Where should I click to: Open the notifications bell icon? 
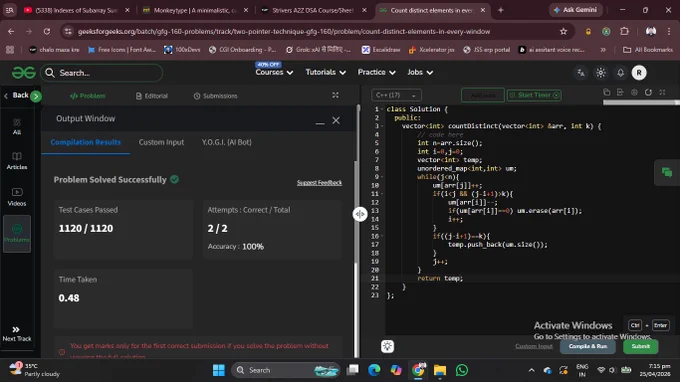621,73
